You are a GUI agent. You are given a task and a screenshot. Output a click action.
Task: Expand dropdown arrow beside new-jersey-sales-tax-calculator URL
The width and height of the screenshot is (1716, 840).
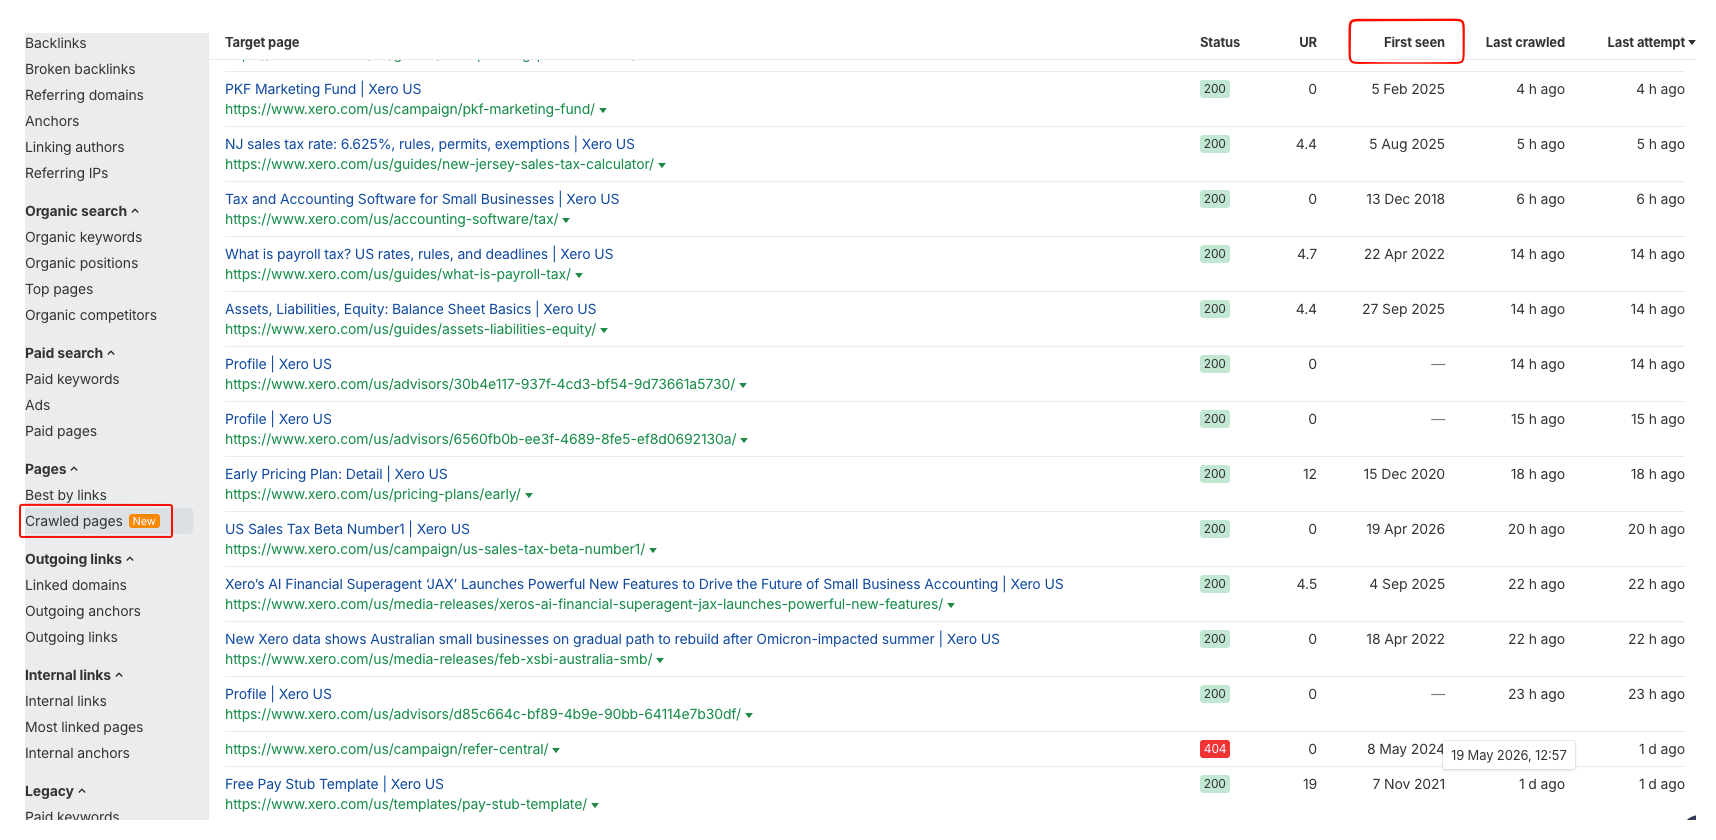662,165
